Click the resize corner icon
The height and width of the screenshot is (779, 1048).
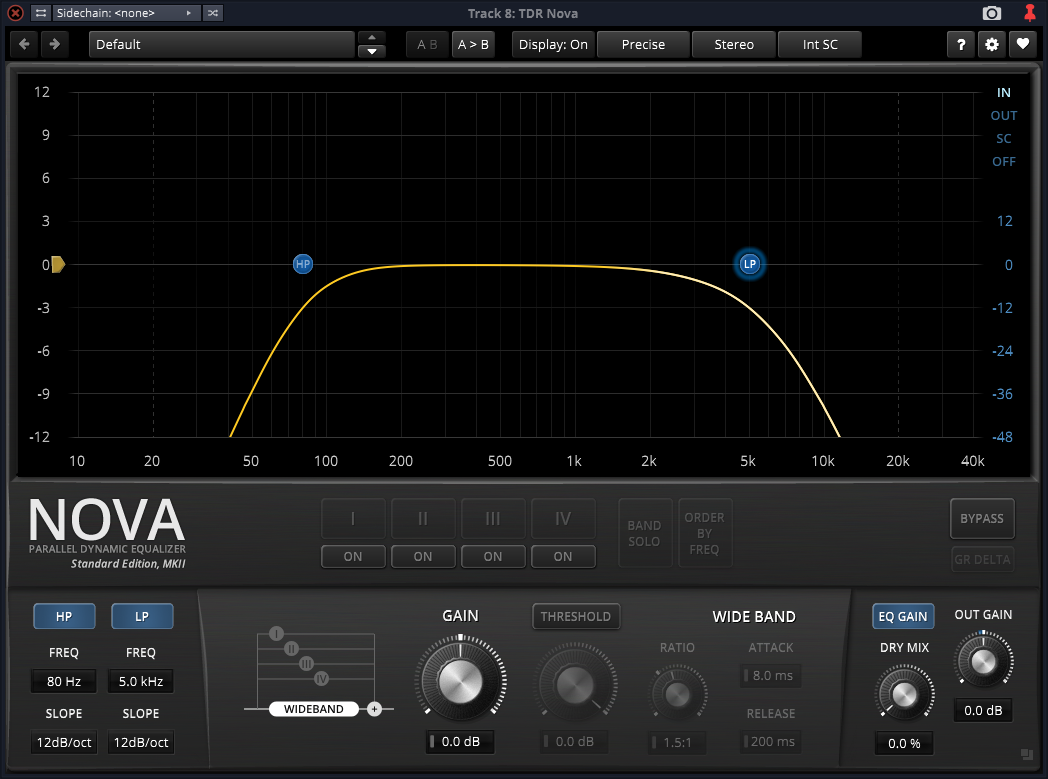point(1027,754)
